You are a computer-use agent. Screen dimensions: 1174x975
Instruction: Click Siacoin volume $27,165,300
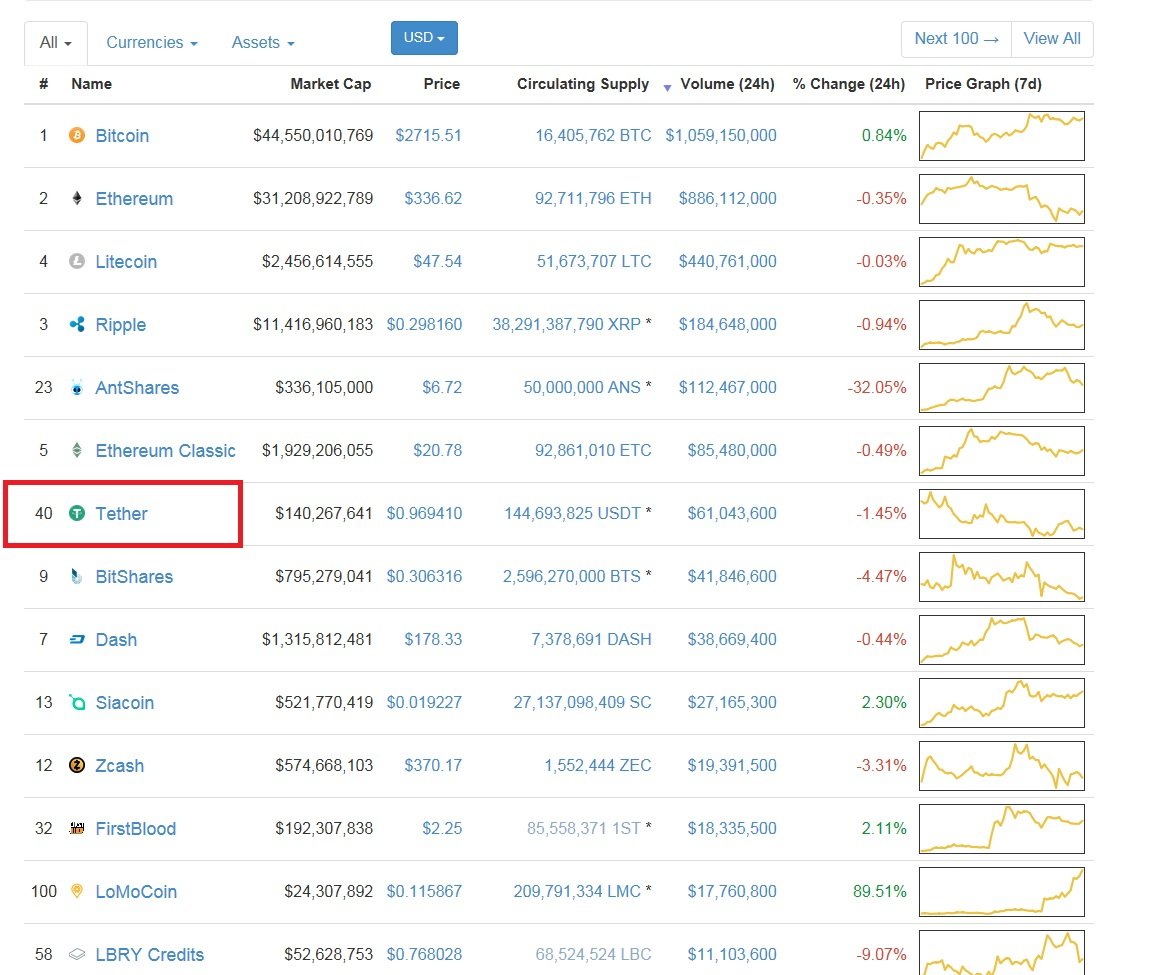tap(732, 702)
